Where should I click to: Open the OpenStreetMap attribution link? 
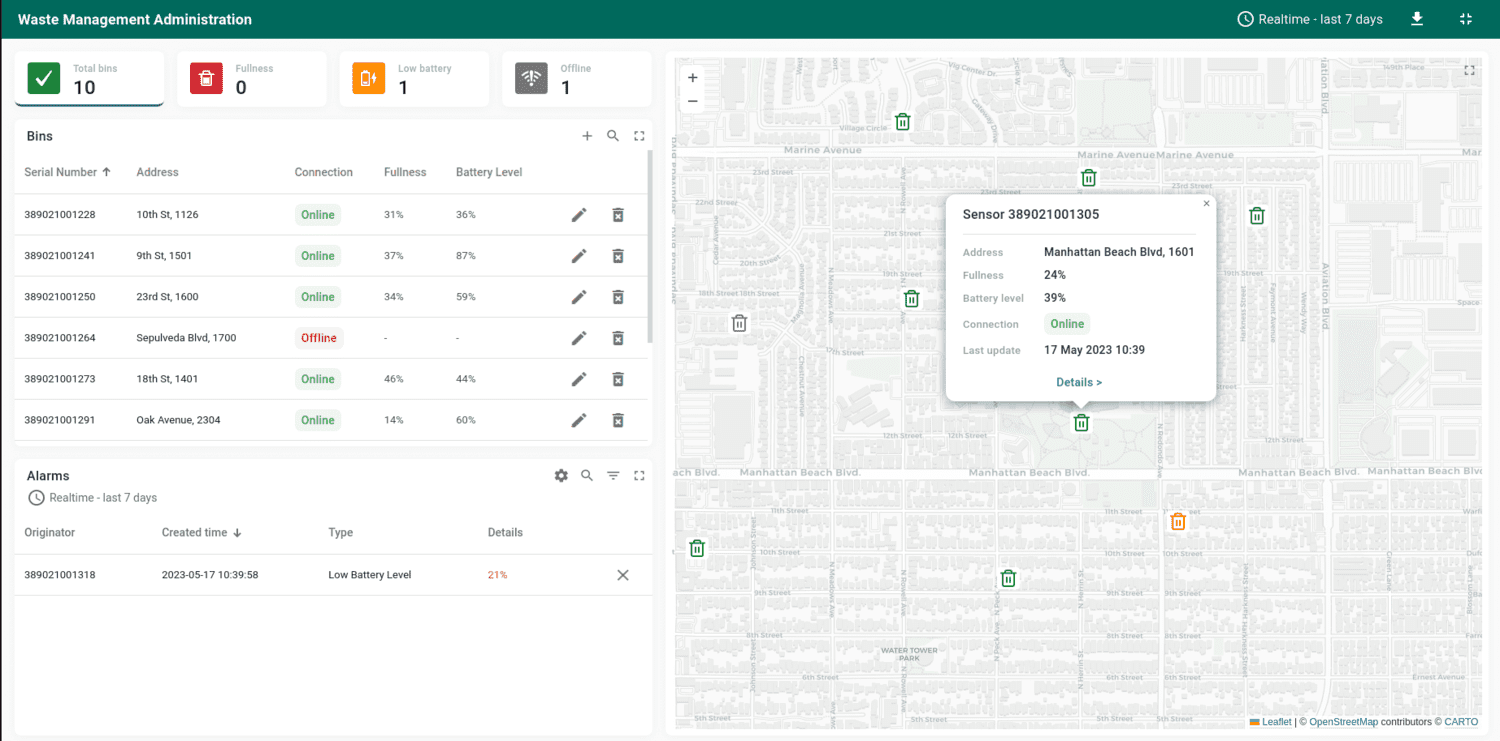1343,721
